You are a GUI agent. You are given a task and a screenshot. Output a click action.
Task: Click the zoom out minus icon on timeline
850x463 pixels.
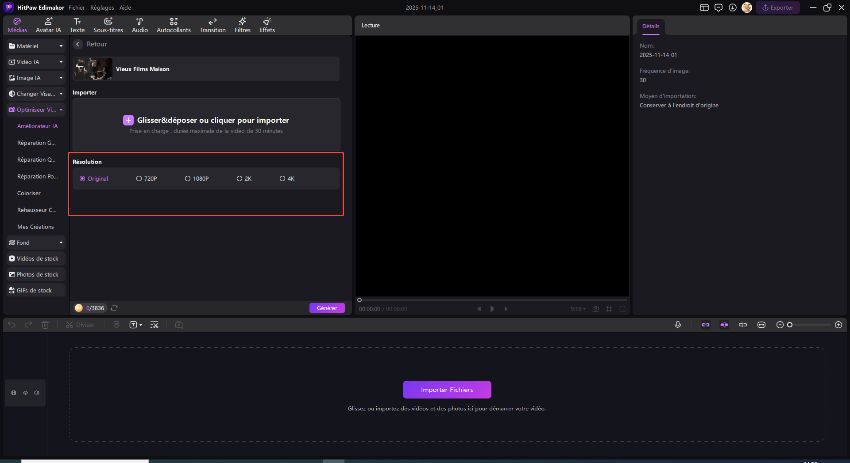pos(780,325)
